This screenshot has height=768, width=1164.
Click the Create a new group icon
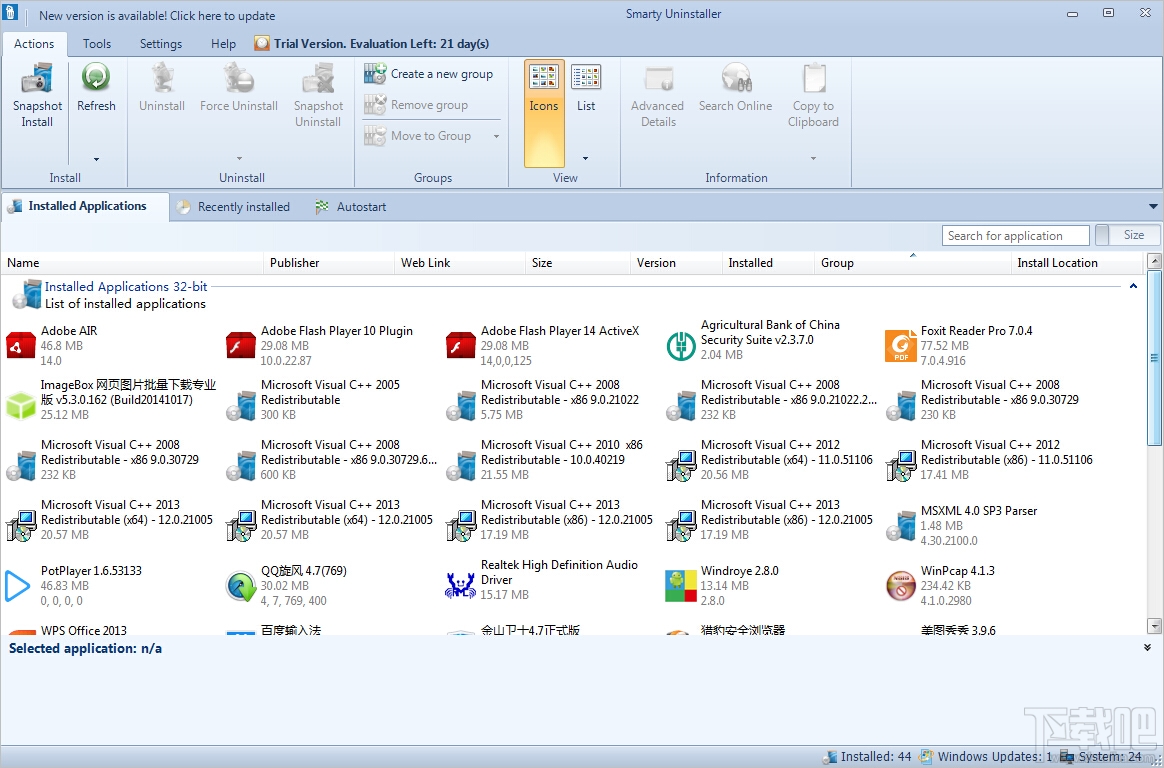(x=375, y=74)
